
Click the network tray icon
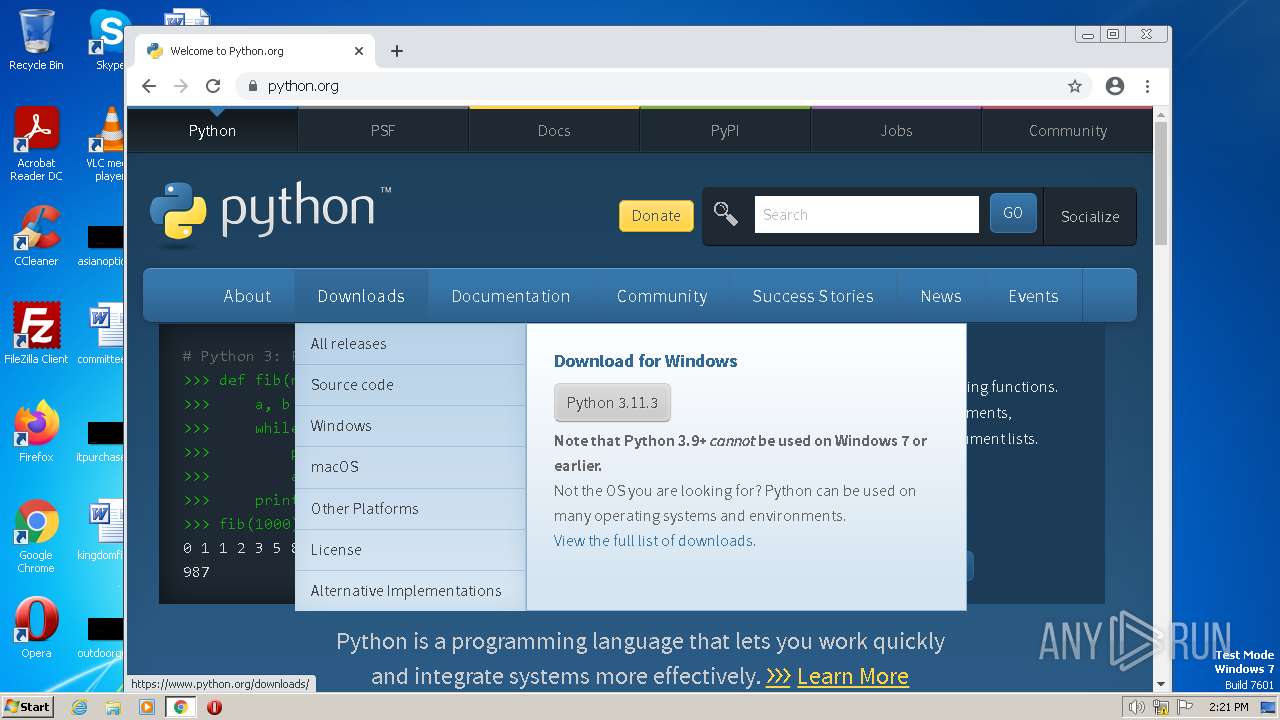click(1161, 707)
